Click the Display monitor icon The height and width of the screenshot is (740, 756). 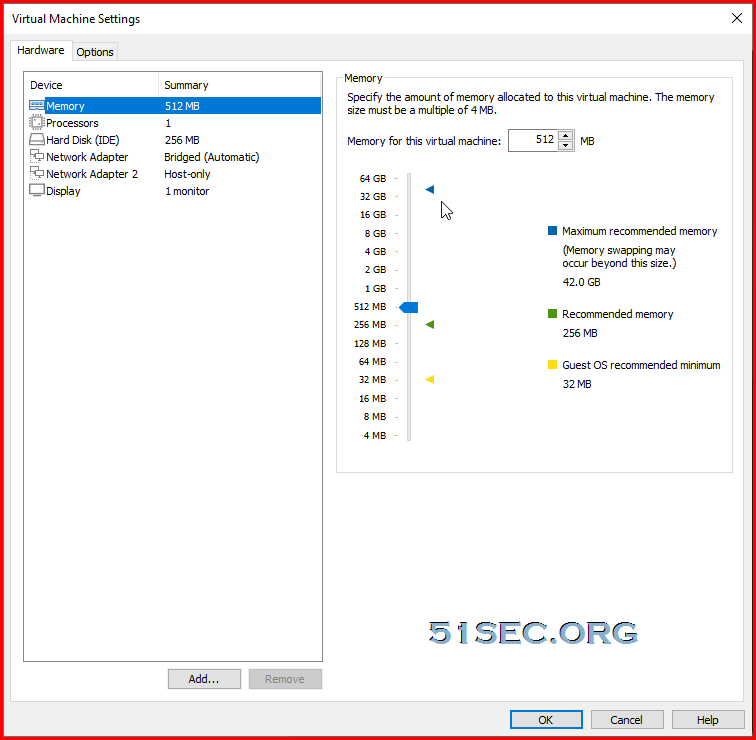pyautogui.click(x=37, y=190)
